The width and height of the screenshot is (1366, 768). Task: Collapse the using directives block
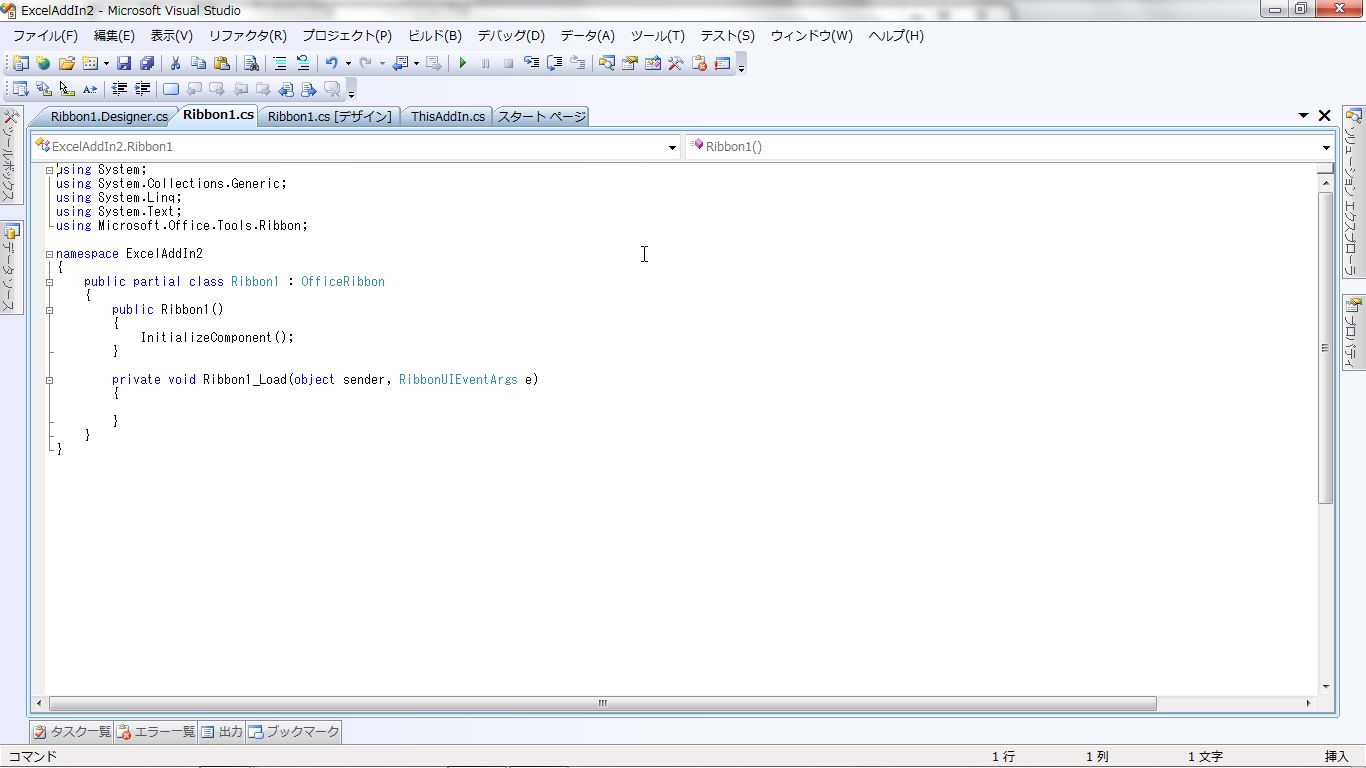click(49, 170)
